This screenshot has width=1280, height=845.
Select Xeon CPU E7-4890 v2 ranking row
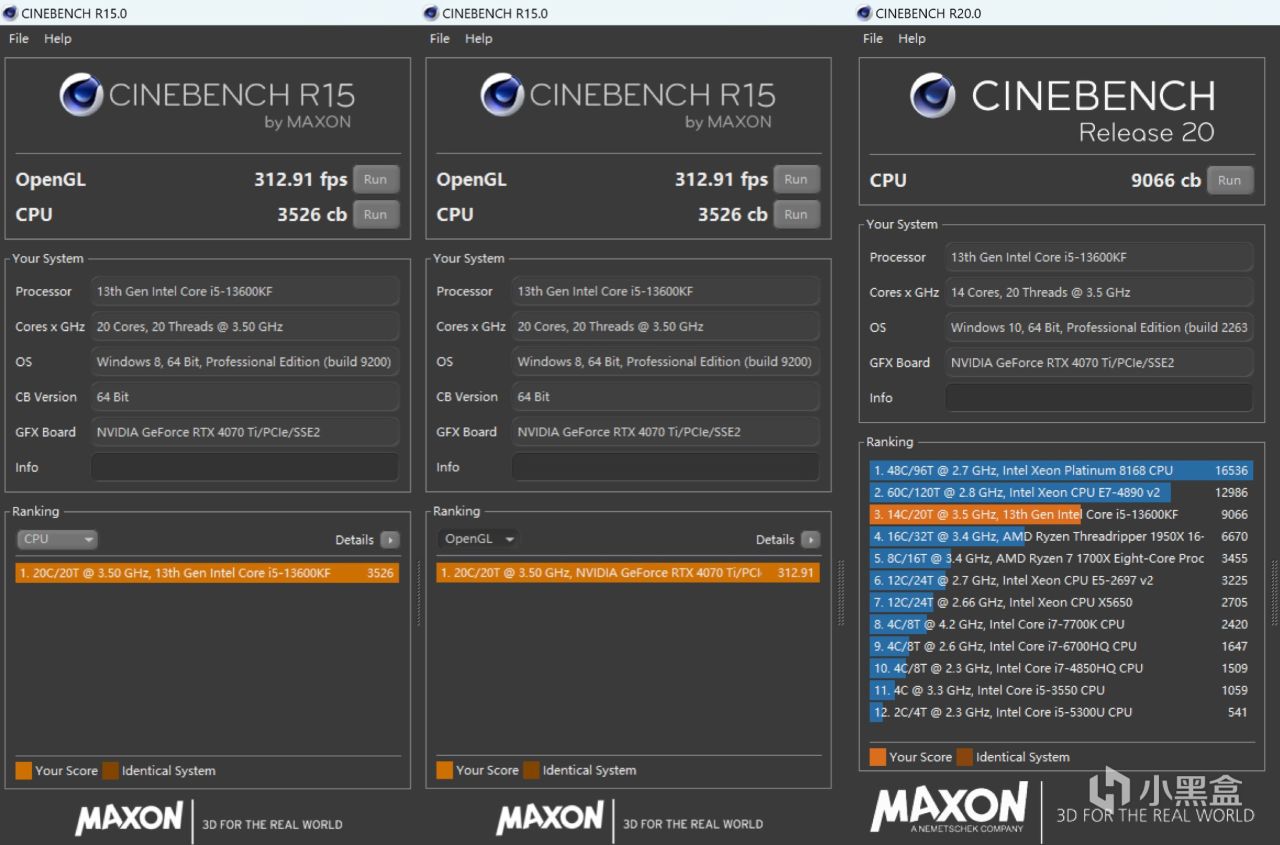(x=1061, y=492)
